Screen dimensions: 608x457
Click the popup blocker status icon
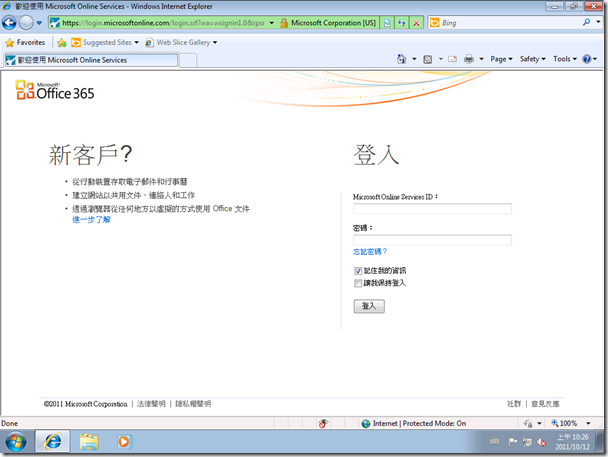(x=323, y=423)
